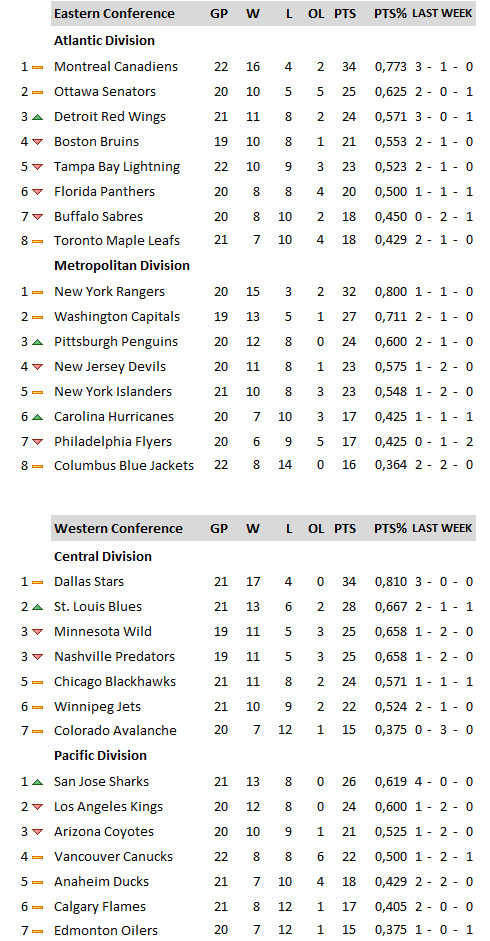Click green up arrow beside Detroit Red Wings
490x941 pixels.
37,117
